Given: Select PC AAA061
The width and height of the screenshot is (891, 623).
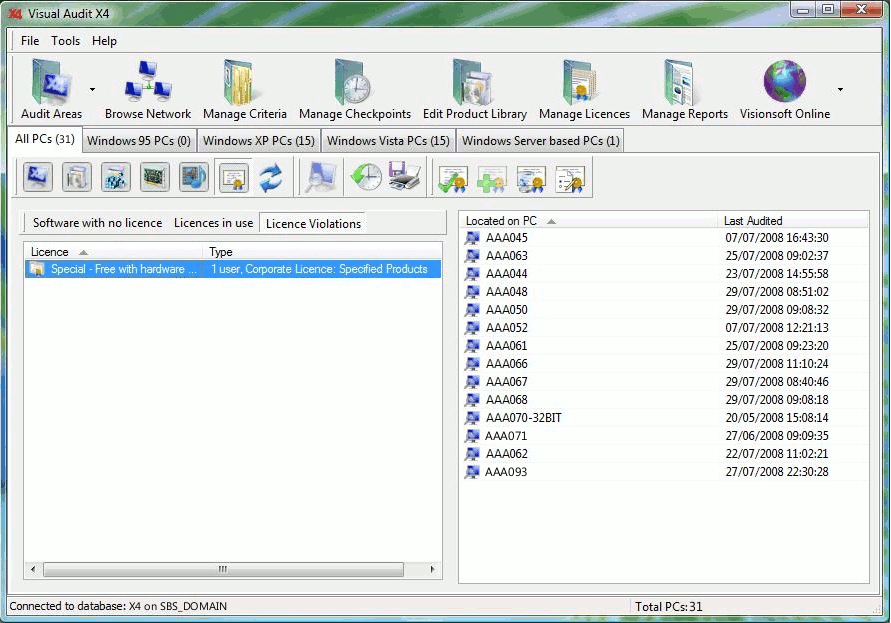Looking at the screenshot, I should [506, 346].
